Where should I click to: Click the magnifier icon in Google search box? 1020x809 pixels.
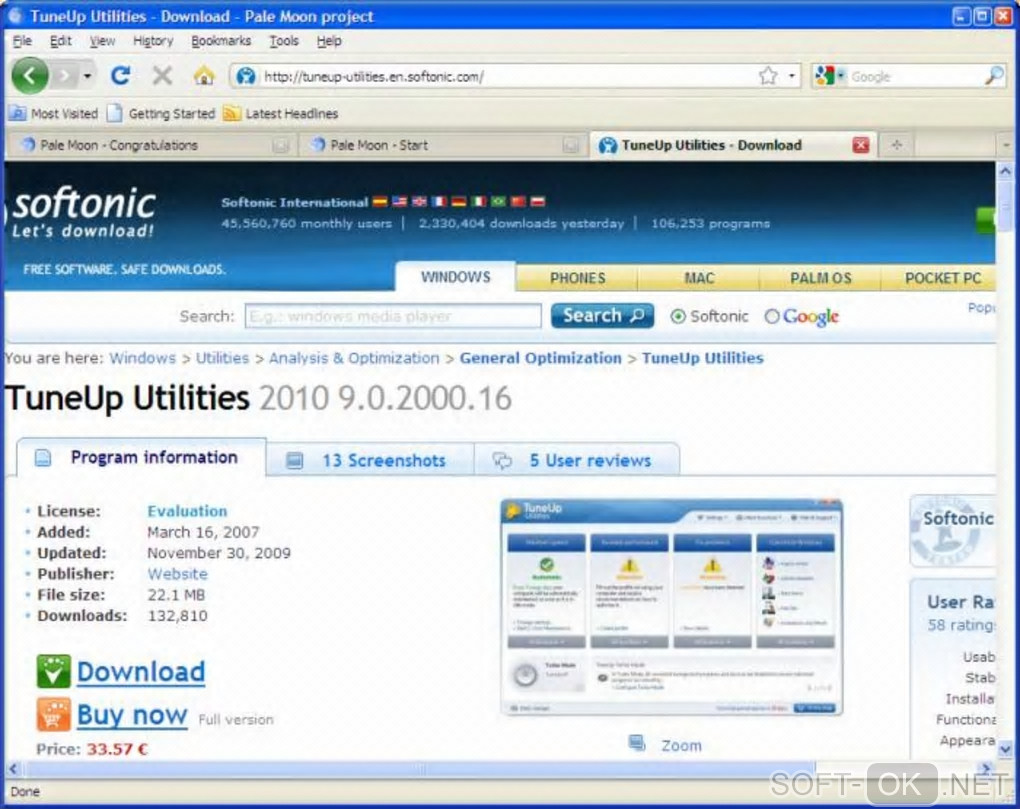[x=993, y=76]
